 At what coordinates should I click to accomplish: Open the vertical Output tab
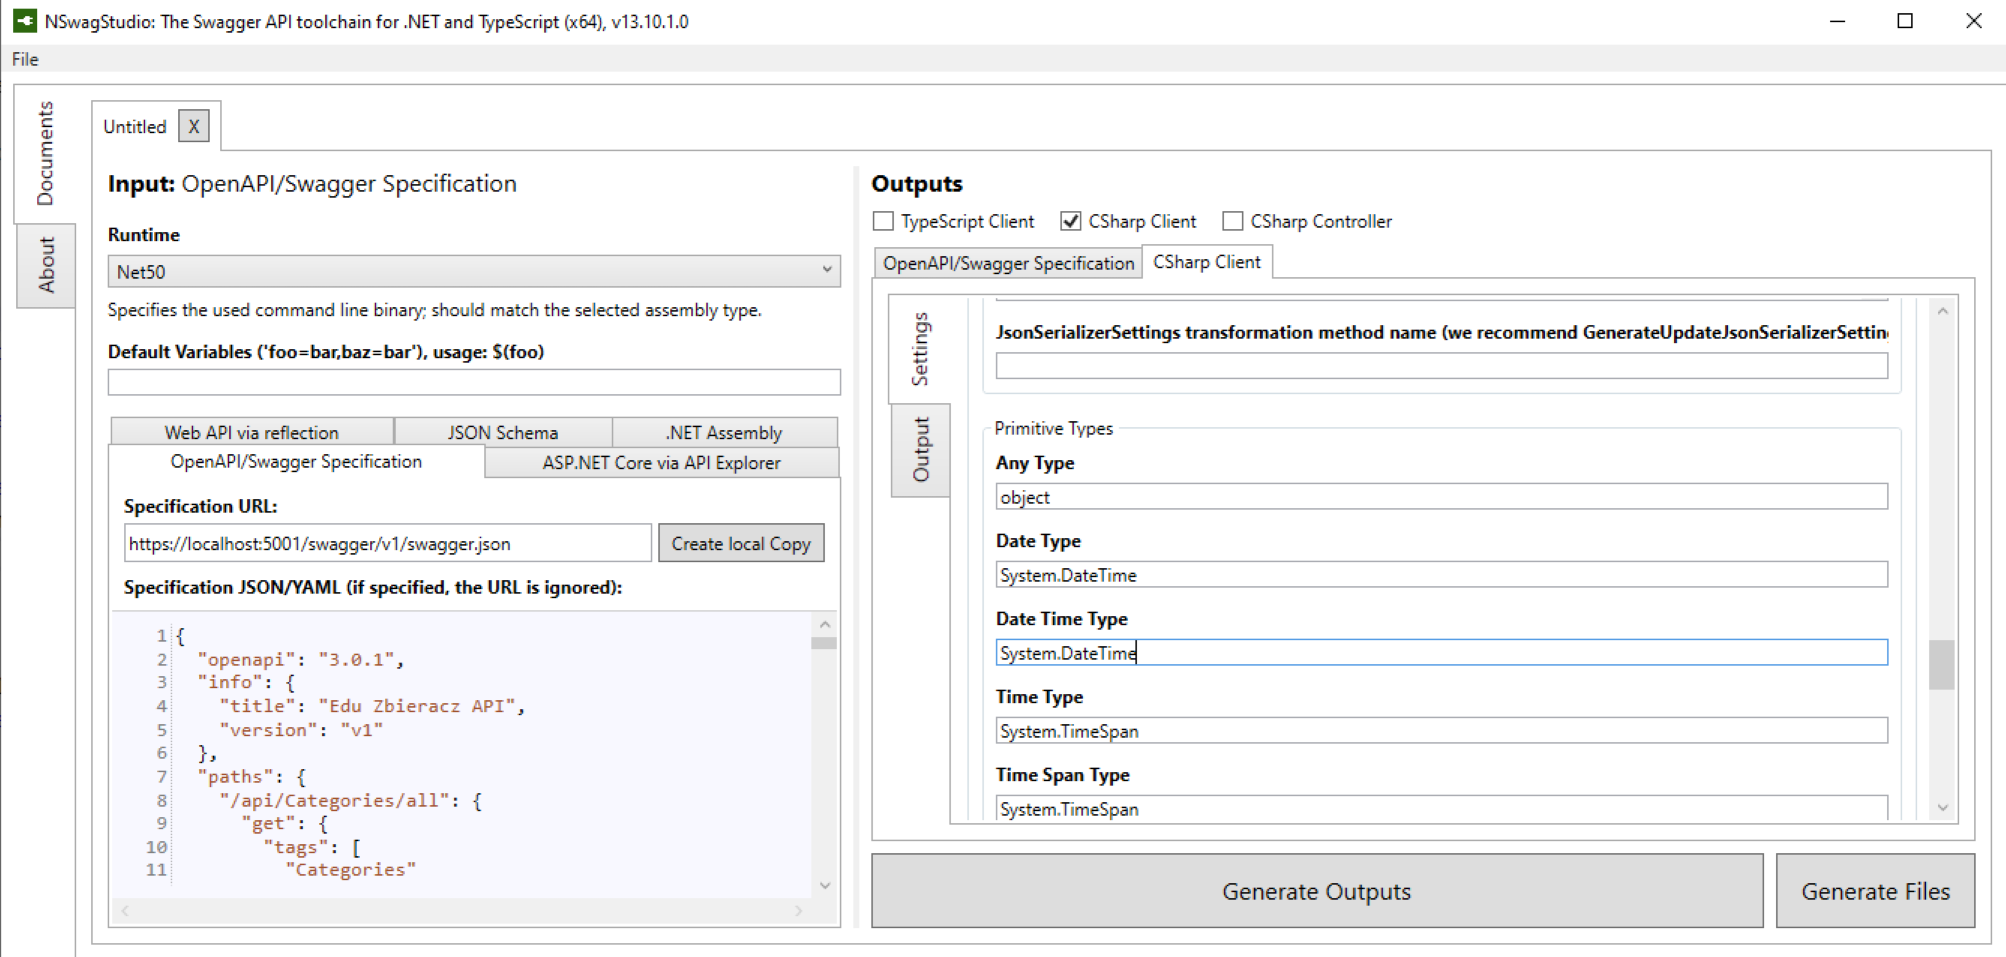click(x=921, y=450)
